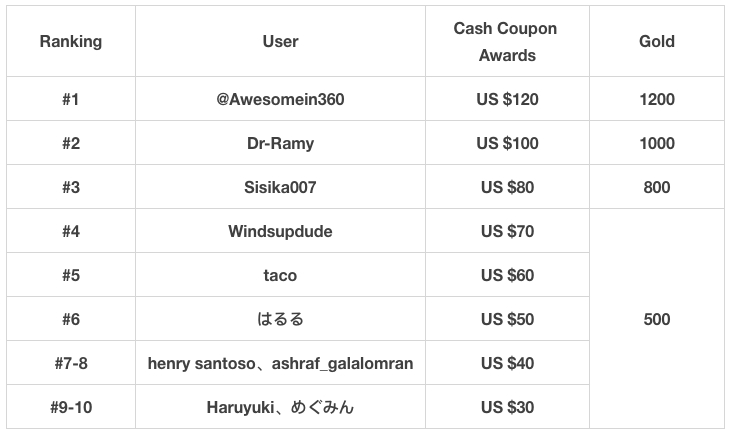This screenshot has width=731, height=434.
Task: Select the Cash Coupon Awards header
Action: (x=507, y=41)
